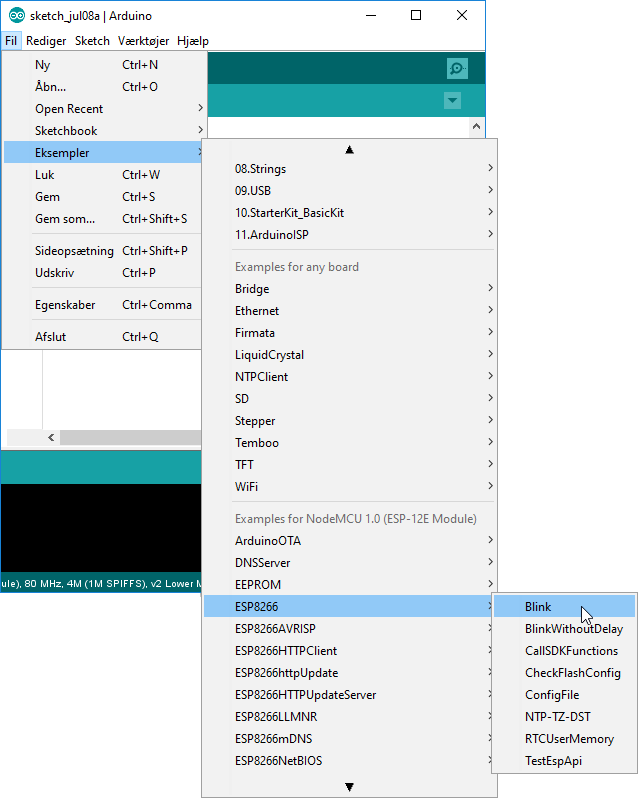Click the editor scrollbar up arrow
This screenshot has height=798, width=638.
coord(477,128)
